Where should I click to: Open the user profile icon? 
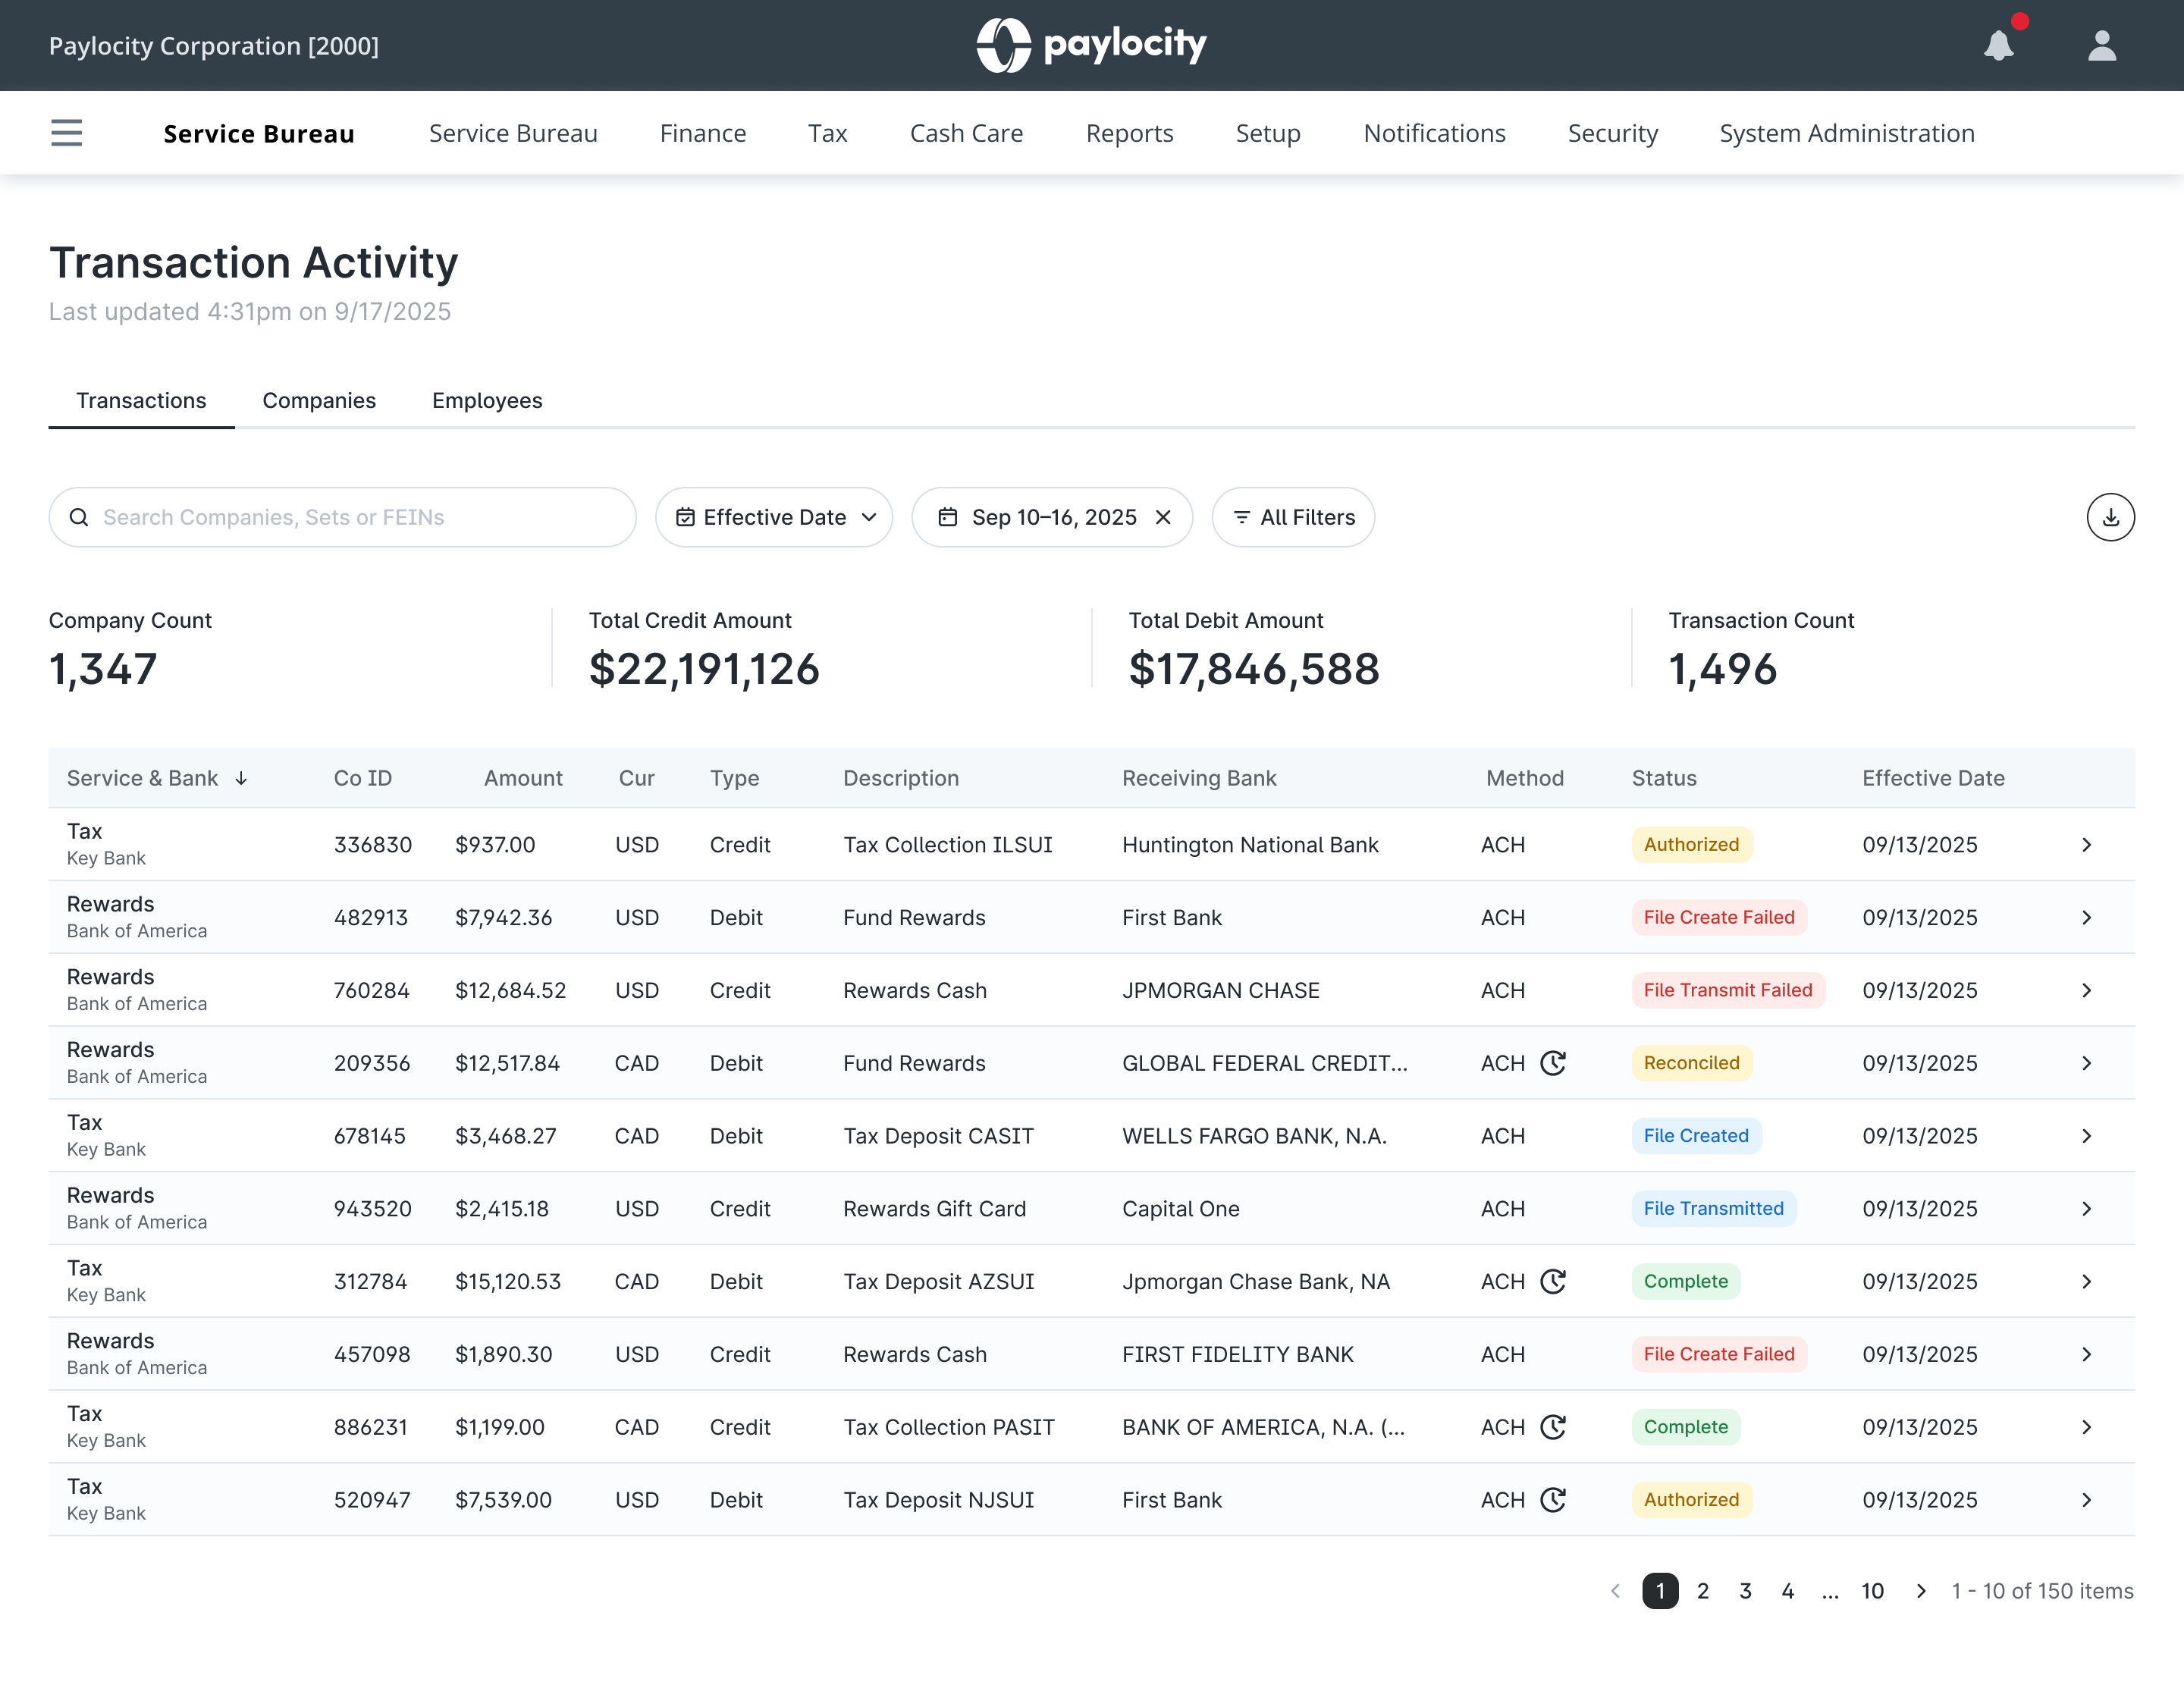coord(2101,46)
